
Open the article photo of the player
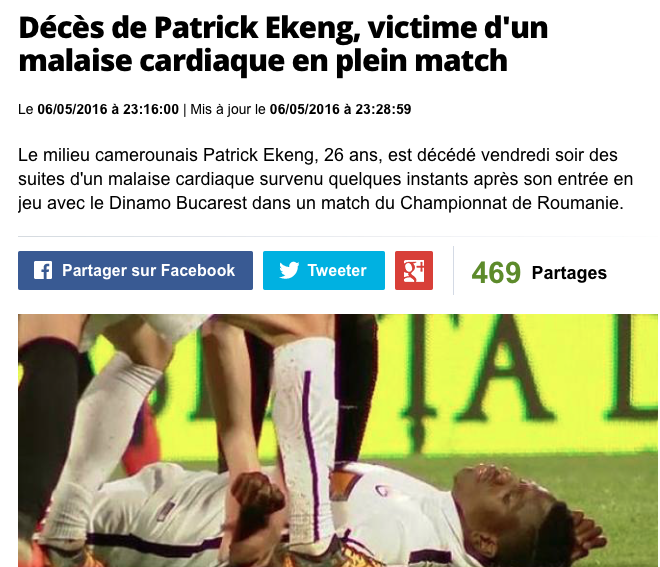click(x=338, y=440)
